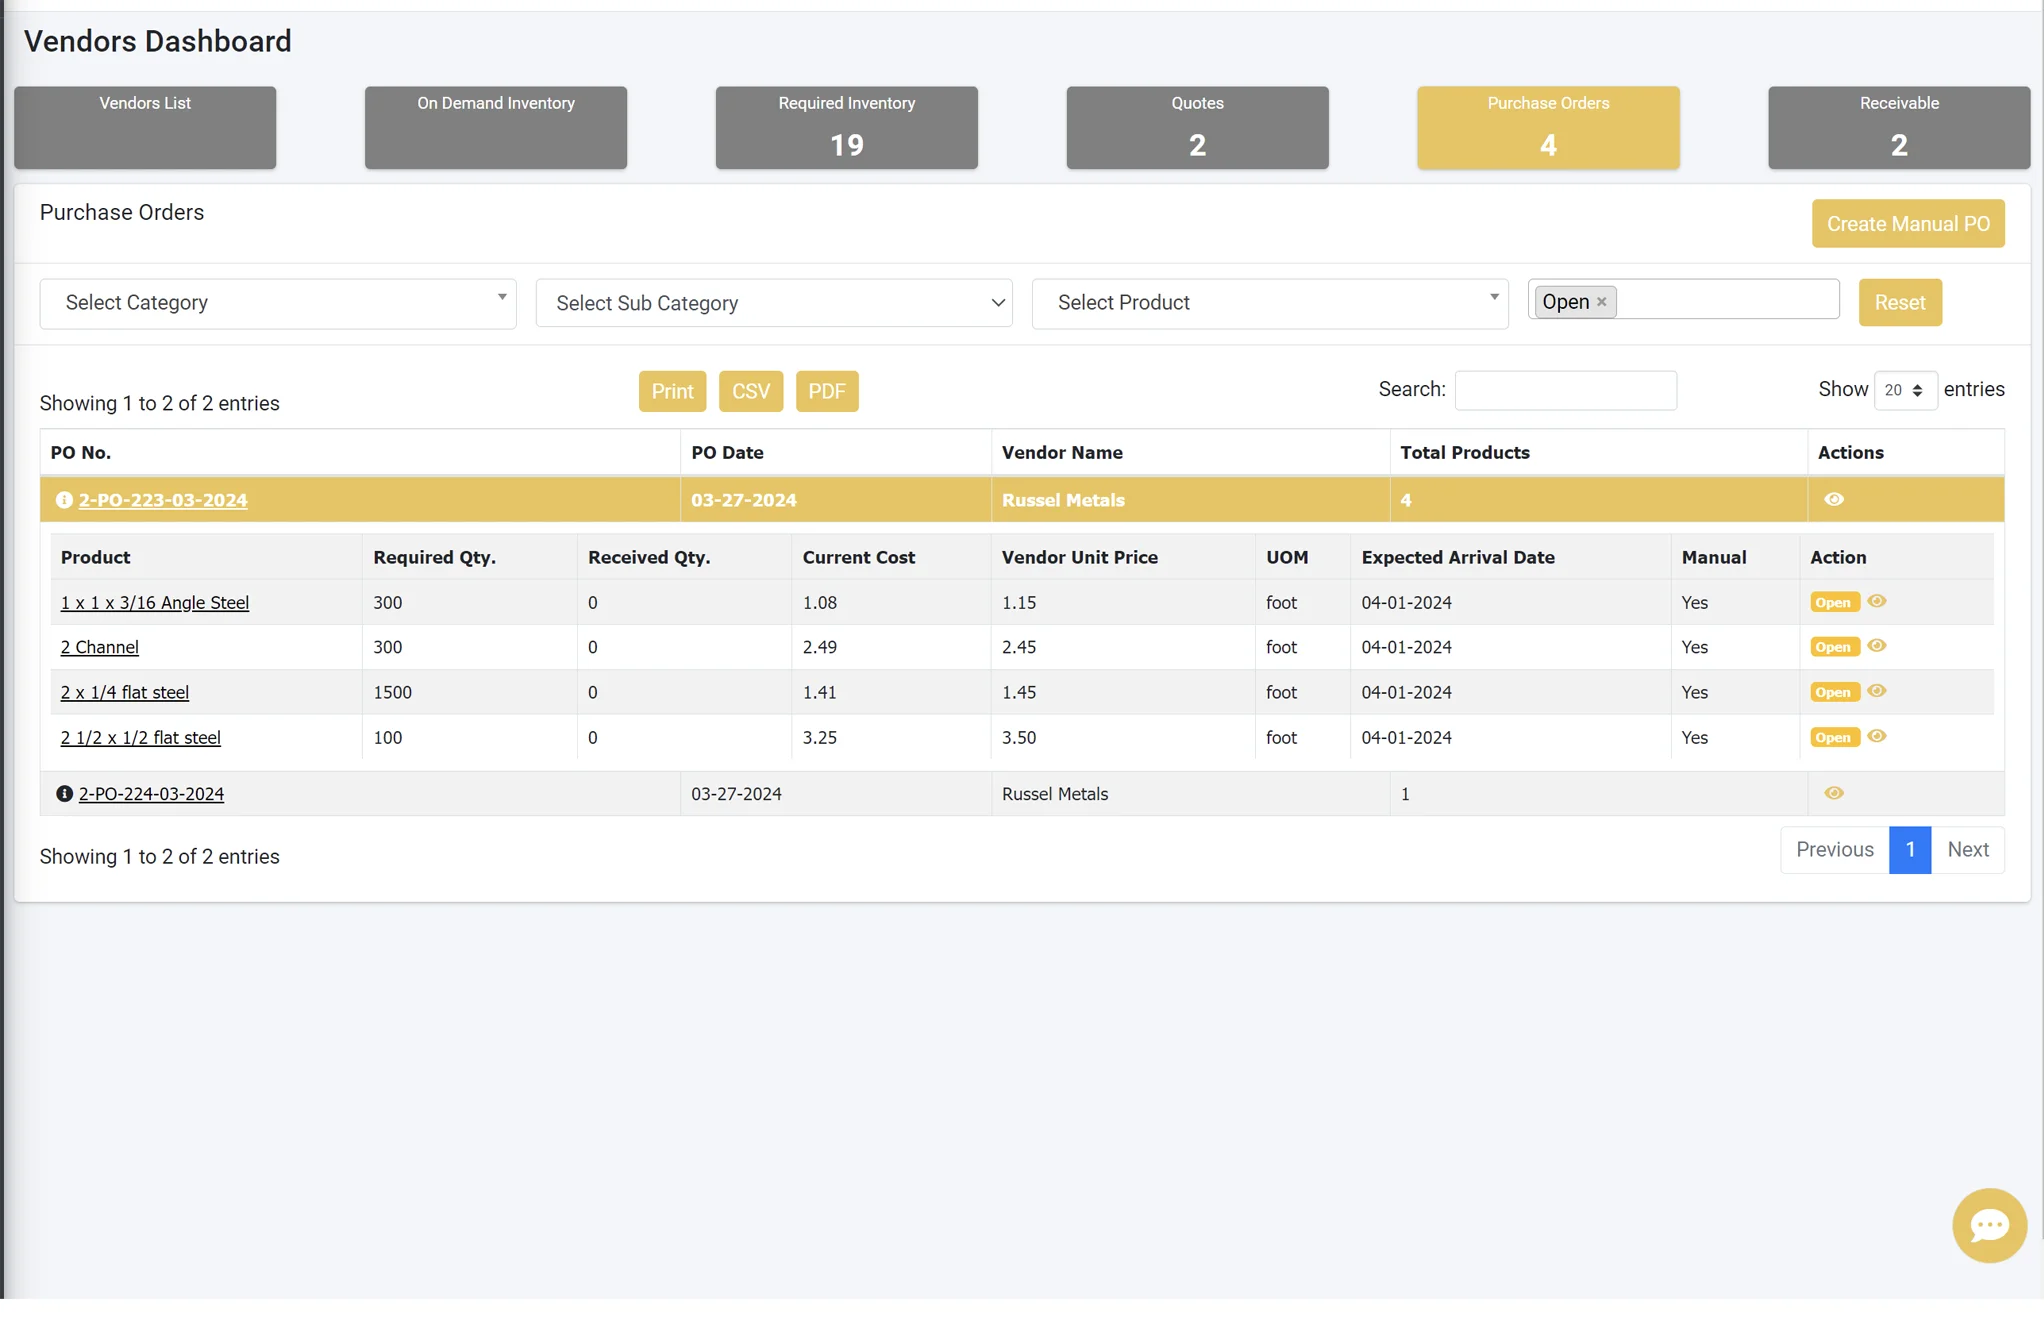Image resolution: width=2044 pixels, height=1330 pixels.
Task: Click Open status badge for 2 Channel
Action: coord(1833,647)
